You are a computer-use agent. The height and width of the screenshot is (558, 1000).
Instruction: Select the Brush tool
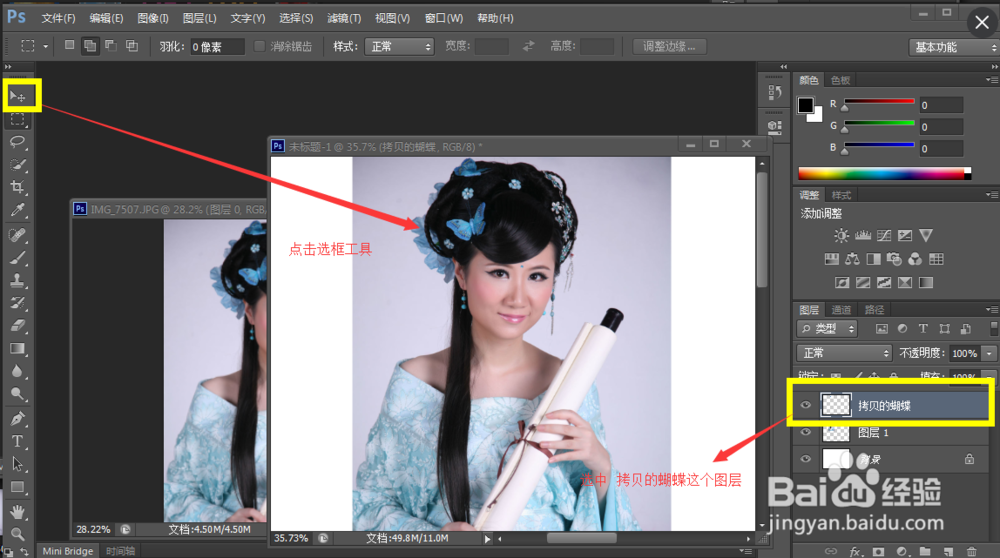(18, 258)
